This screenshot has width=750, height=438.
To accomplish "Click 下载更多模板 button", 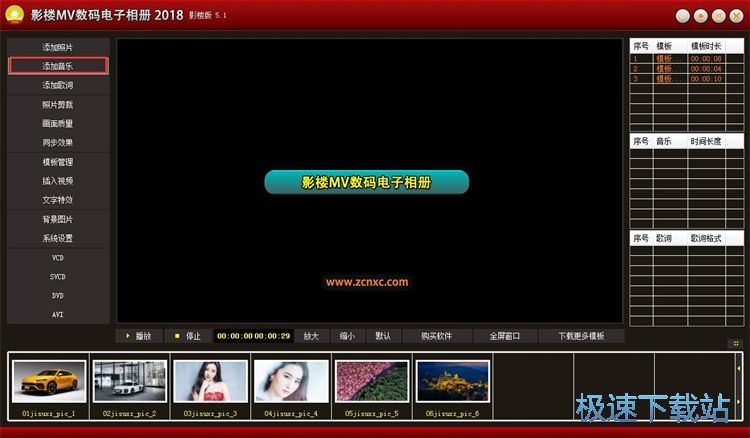I will coord(582,336).
